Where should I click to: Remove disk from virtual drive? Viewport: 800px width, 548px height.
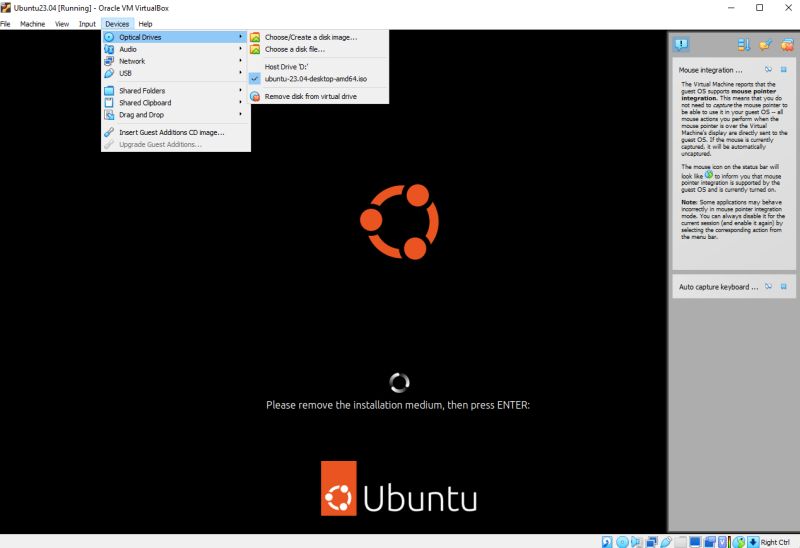[x=318, y=96]
